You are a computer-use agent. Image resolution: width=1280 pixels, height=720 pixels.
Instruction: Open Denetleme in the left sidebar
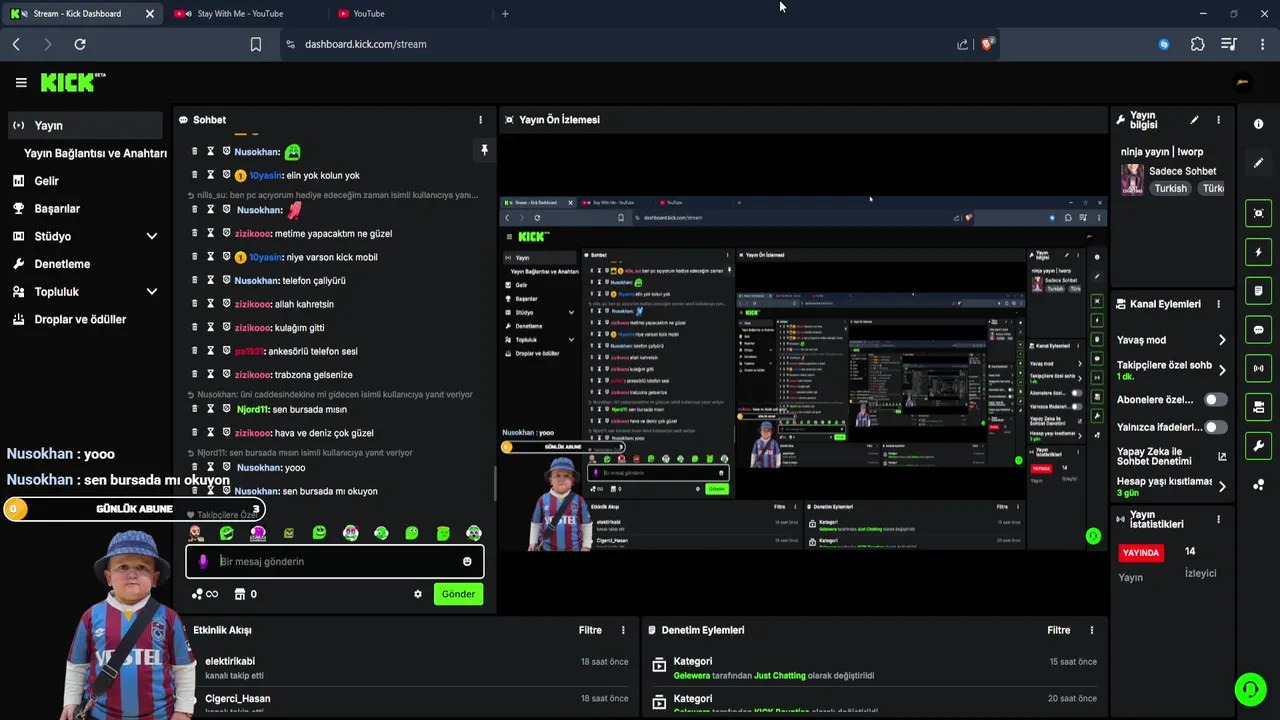[x=85, y=264]
